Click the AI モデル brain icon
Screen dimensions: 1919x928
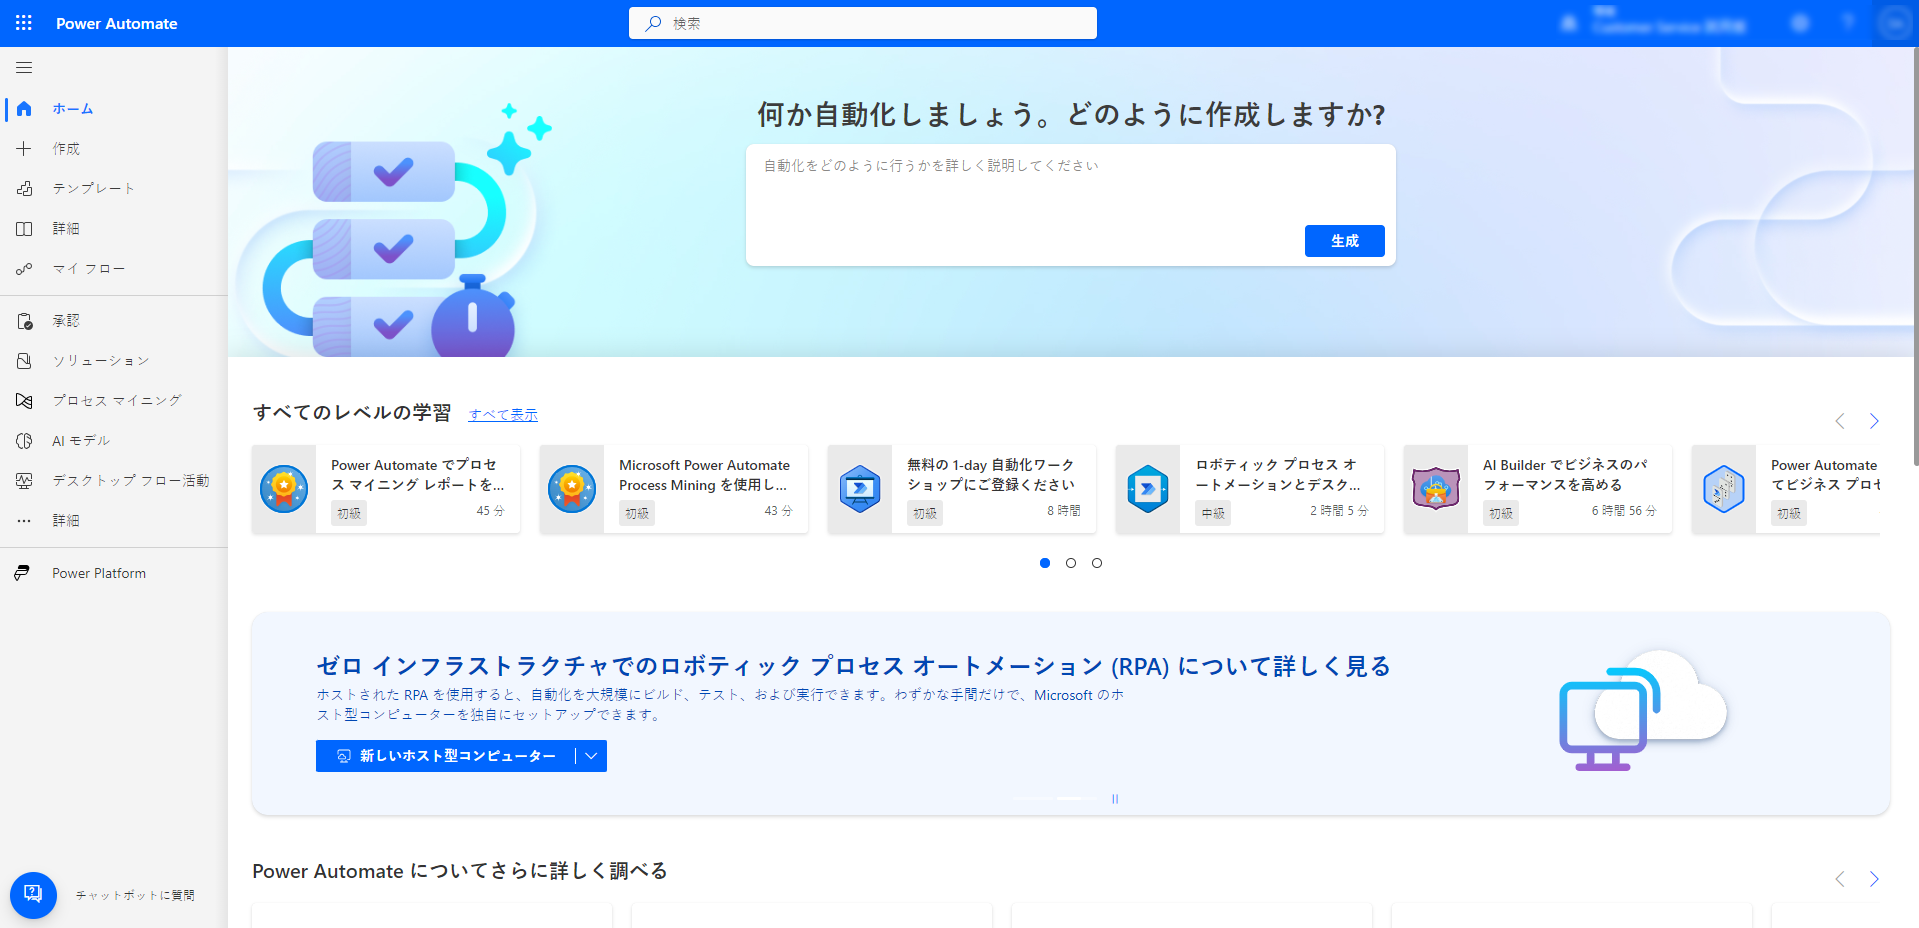point(24,441)
